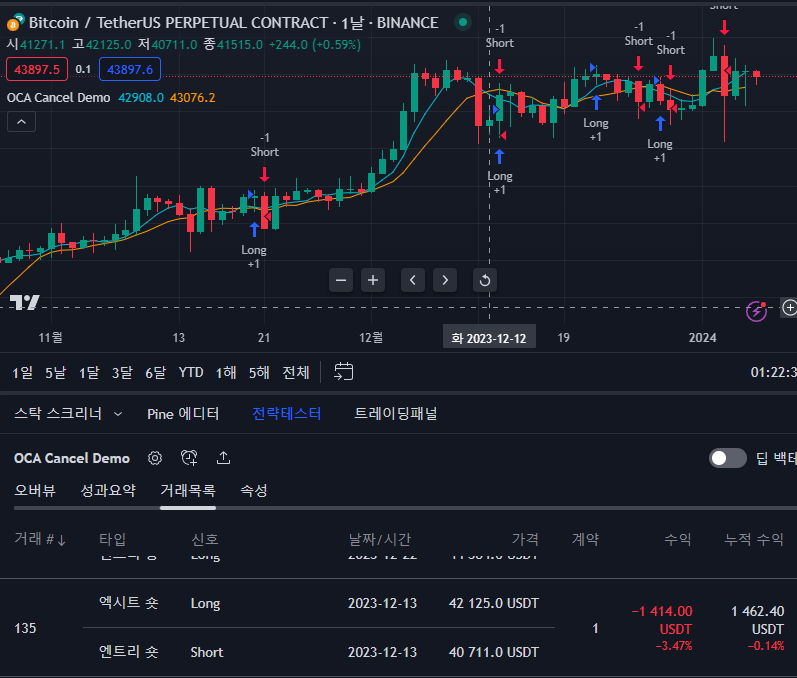
Task: Click the 타입 column header
Action: [112, 539]
